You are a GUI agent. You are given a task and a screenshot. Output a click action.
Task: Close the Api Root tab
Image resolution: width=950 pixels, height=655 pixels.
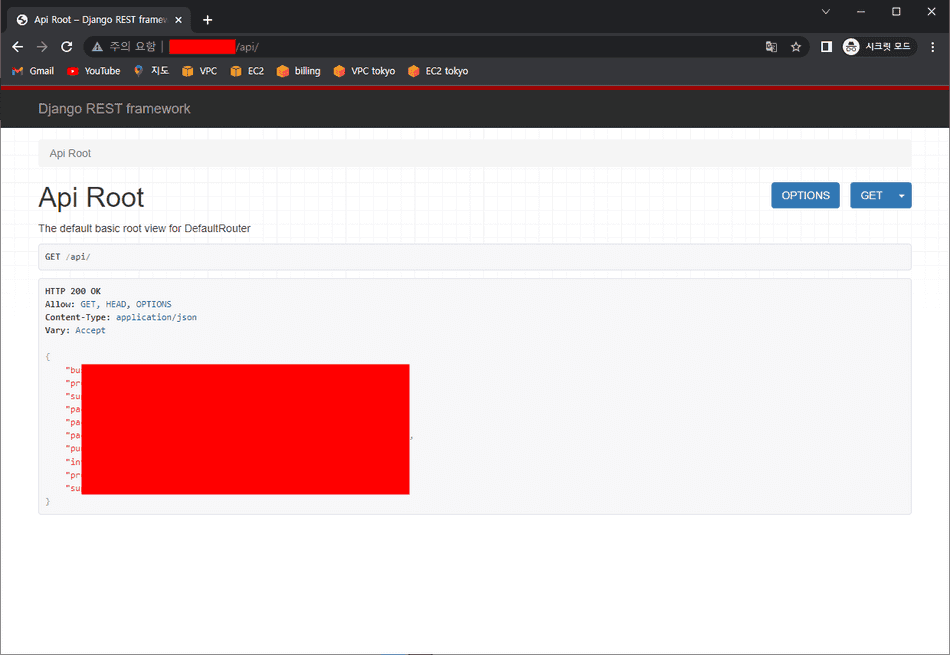click(x=179, y=20)
